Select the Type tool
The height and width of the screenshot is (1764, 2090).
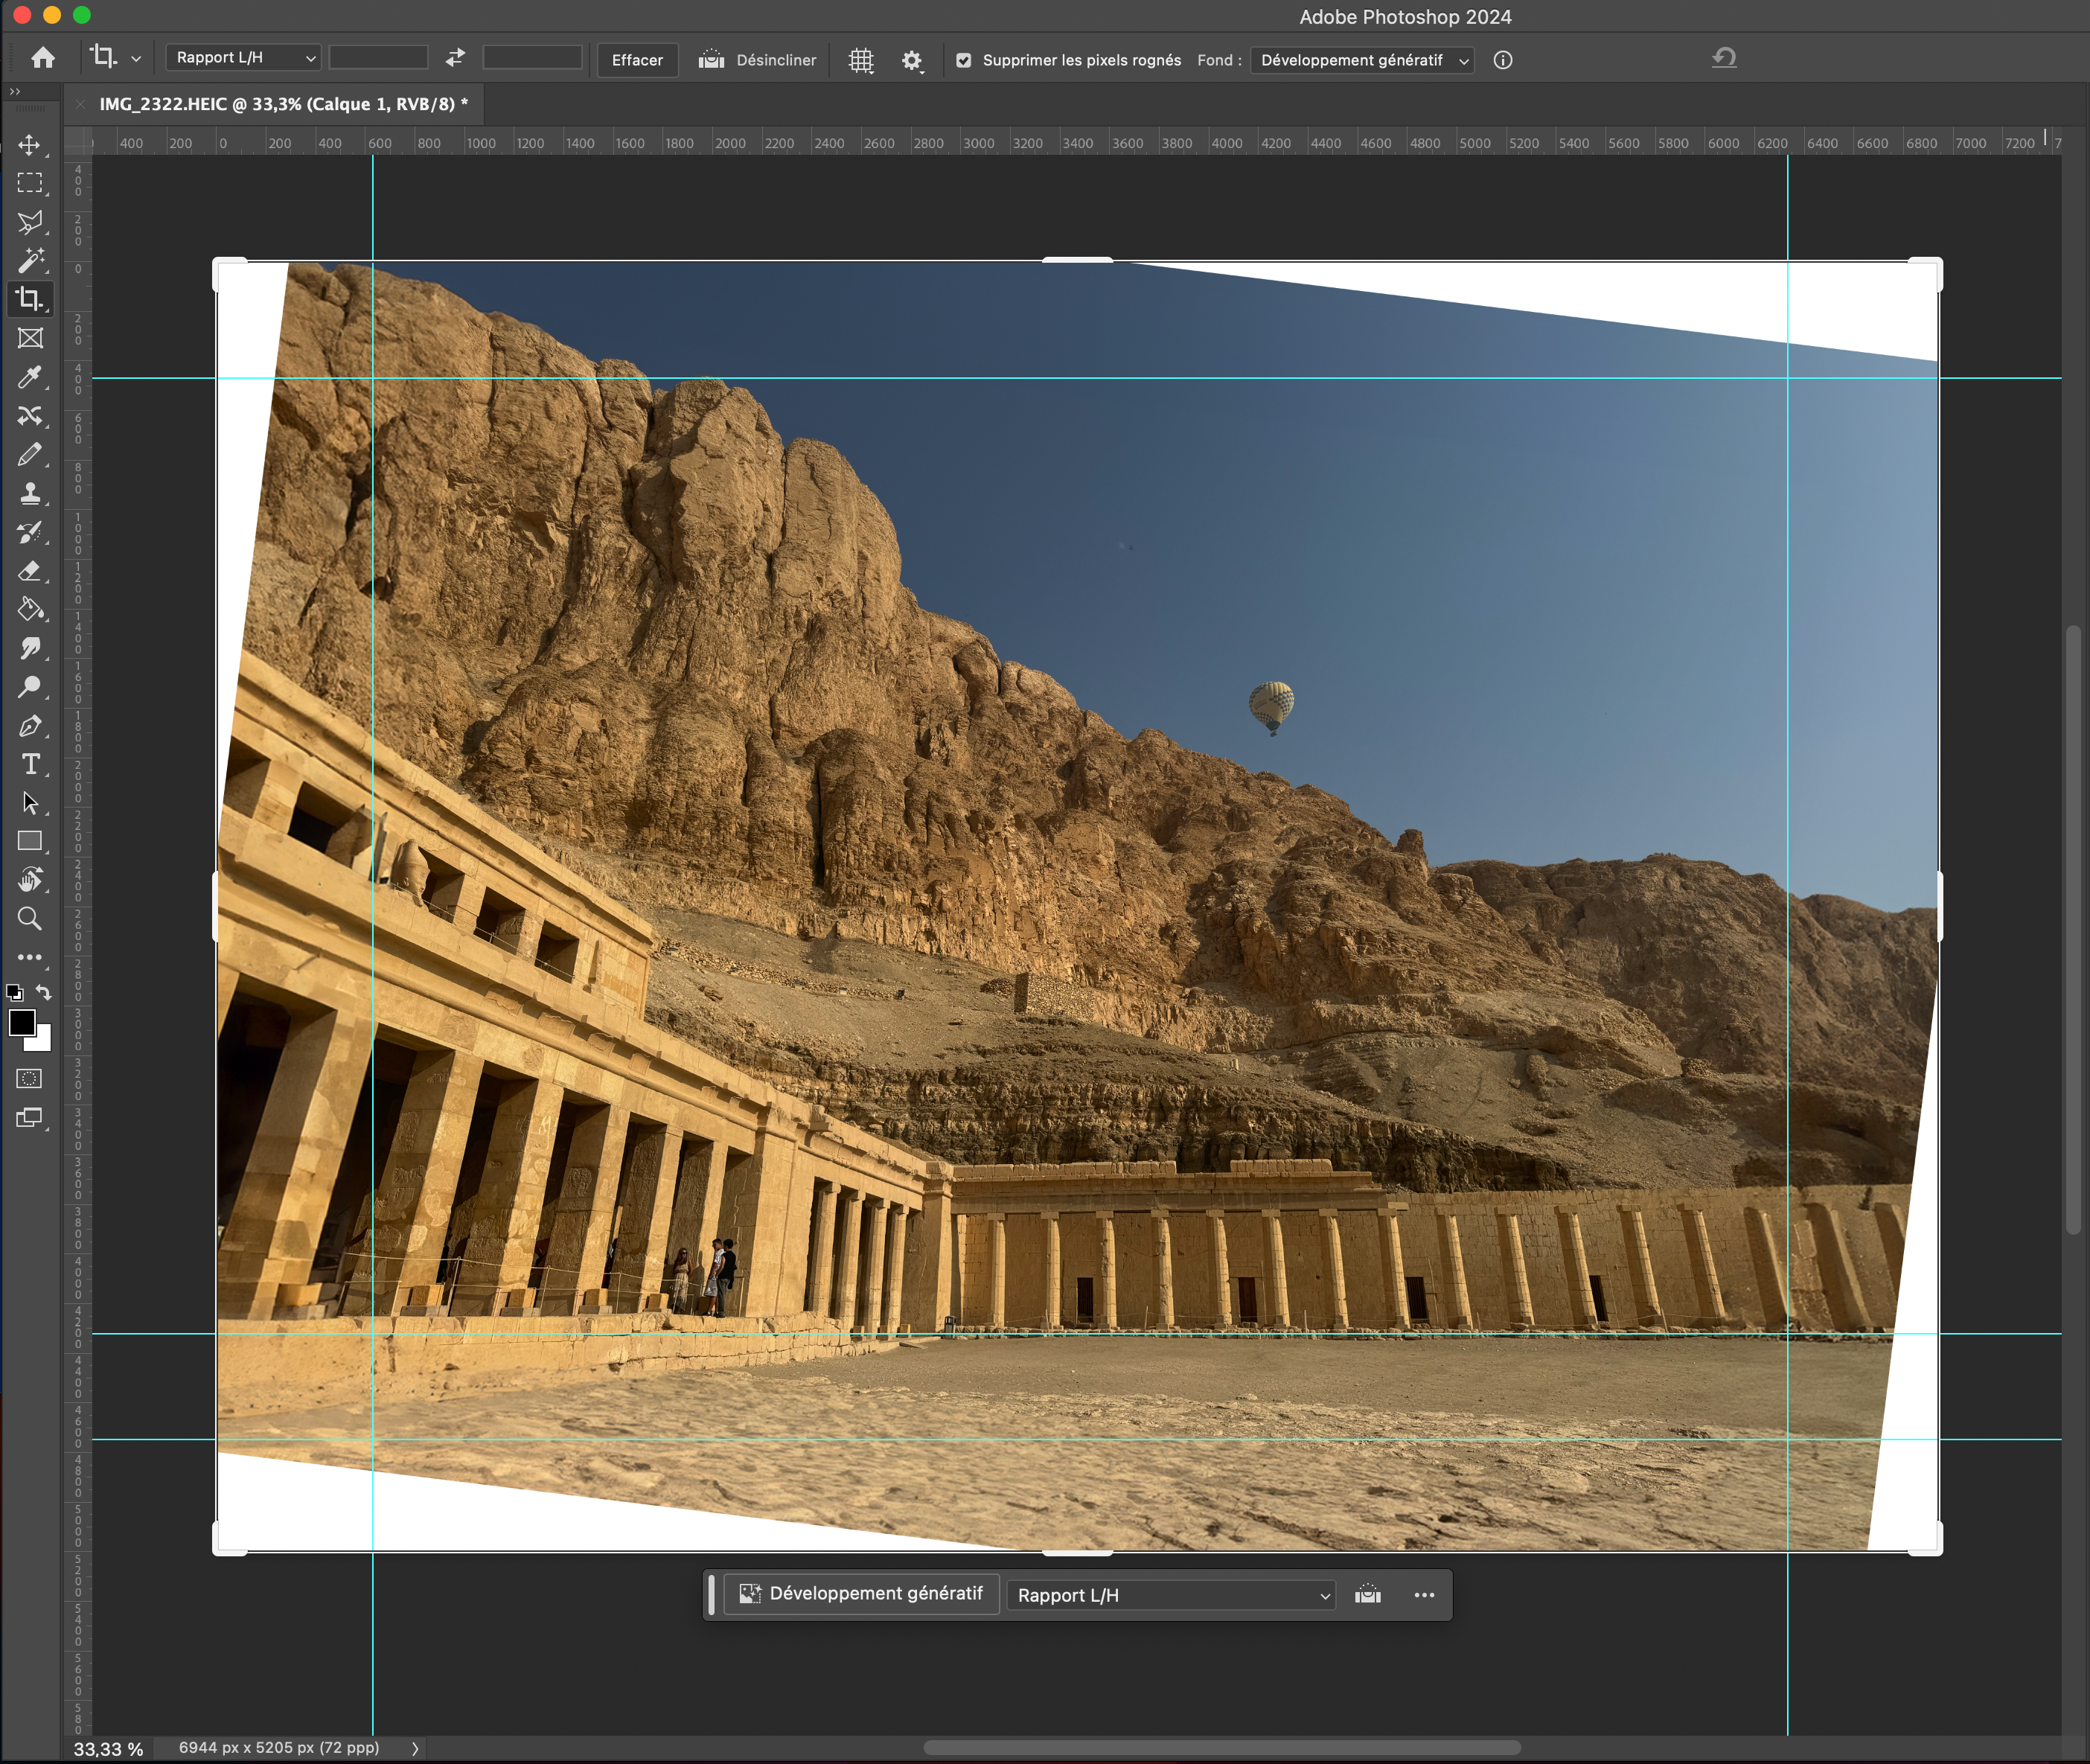click(30, 764)
